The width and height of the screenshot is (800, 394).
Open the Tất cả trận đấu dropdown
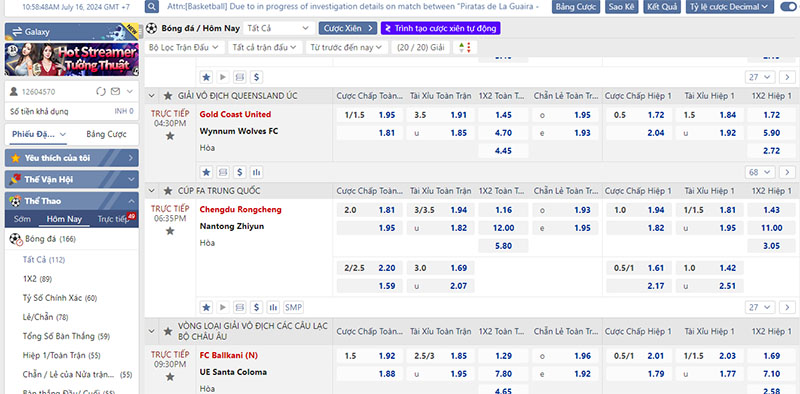264,47
